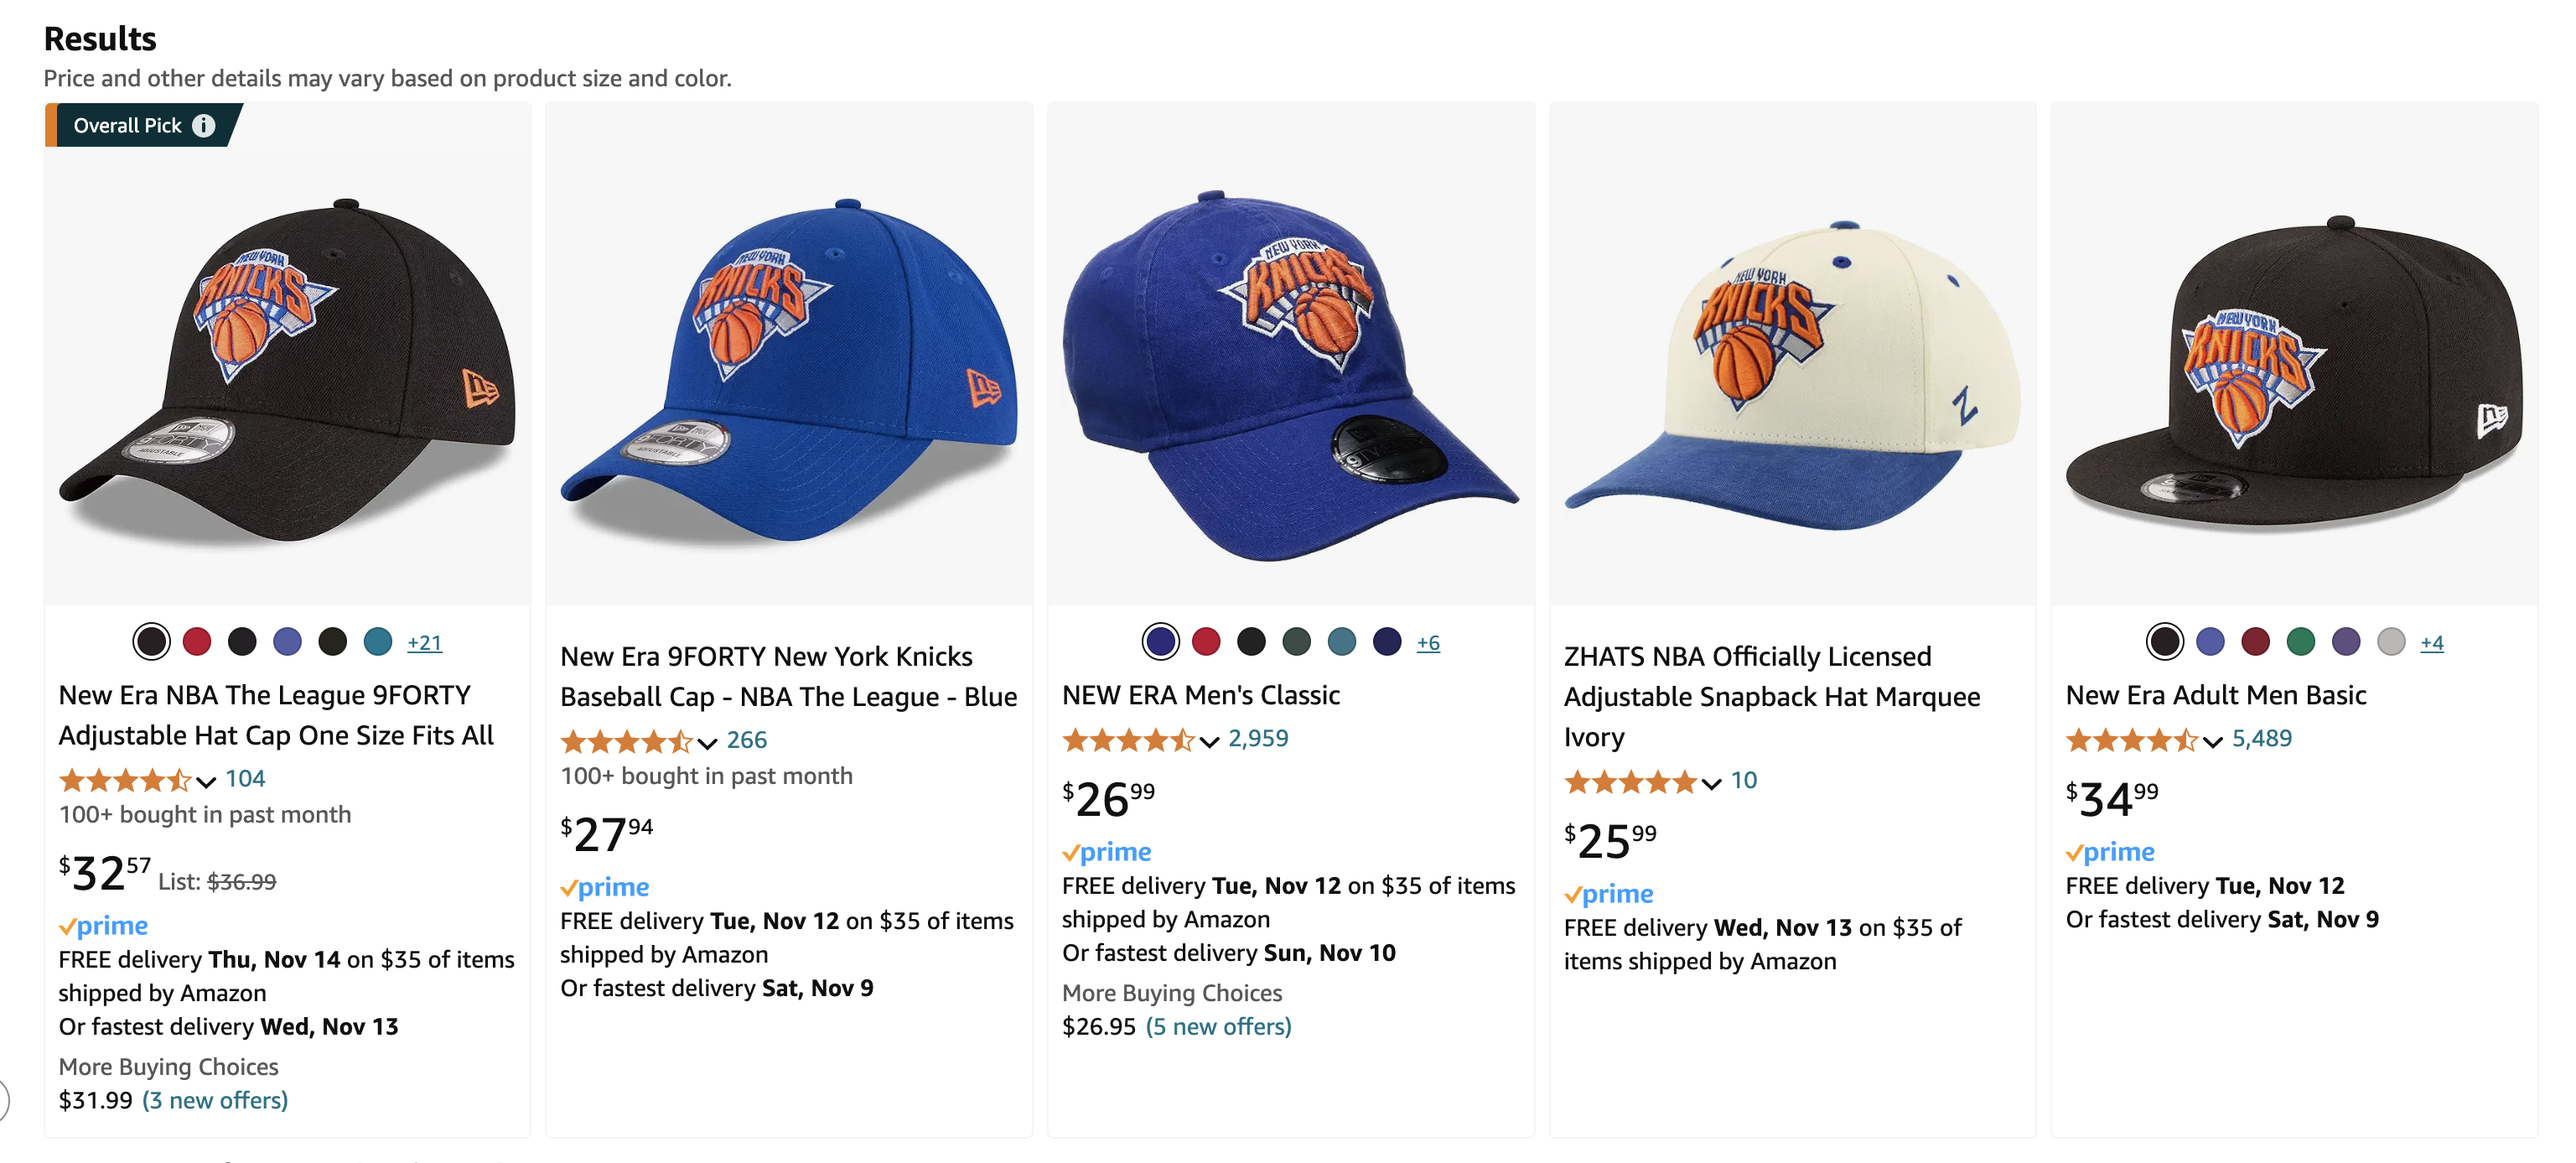
Task: Open the 5 new offers link
Action: coord(1218,1026)
